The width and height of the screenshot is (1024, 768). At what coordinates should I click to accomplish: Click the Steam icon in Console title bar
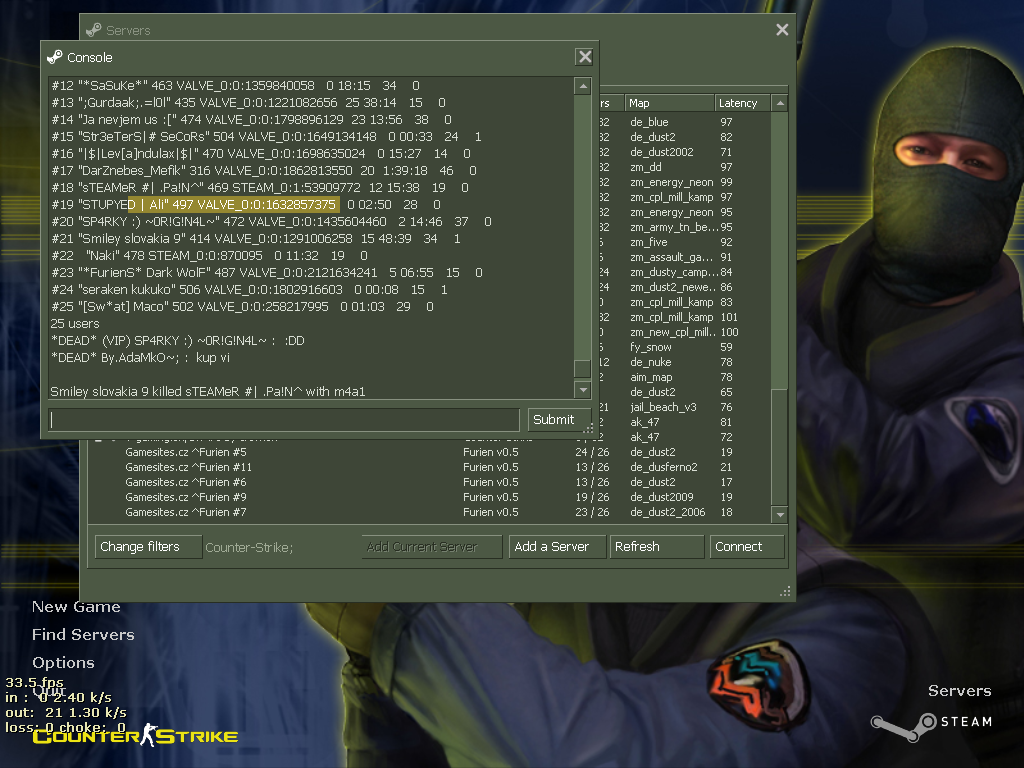[55, 57]
